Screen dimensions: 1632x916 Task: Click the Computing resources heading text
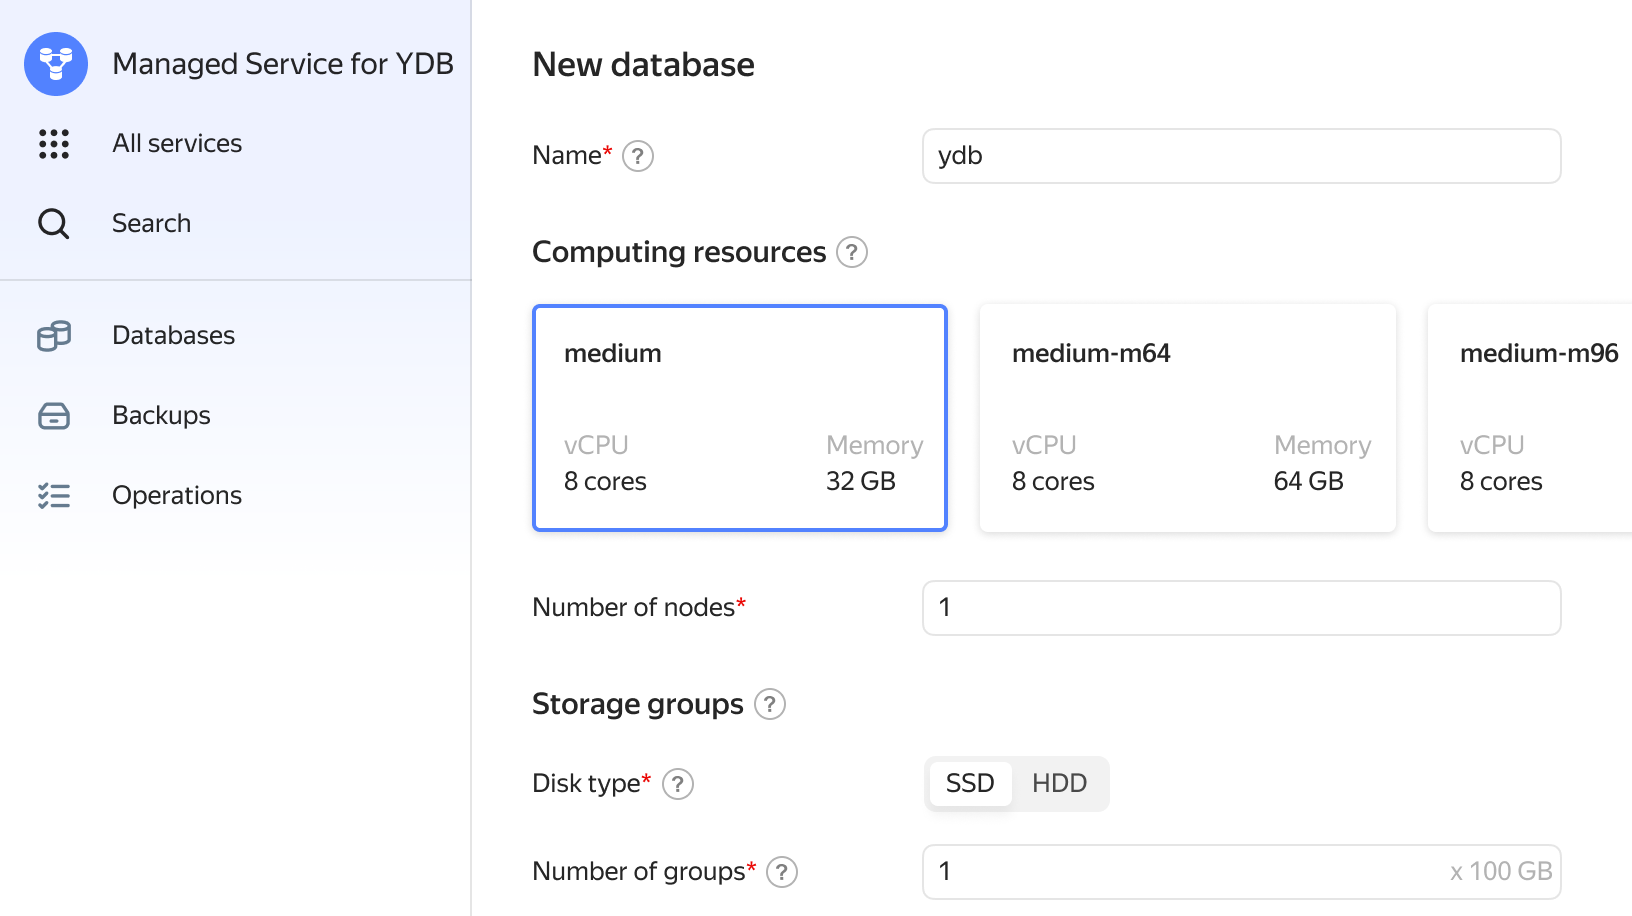679,252
